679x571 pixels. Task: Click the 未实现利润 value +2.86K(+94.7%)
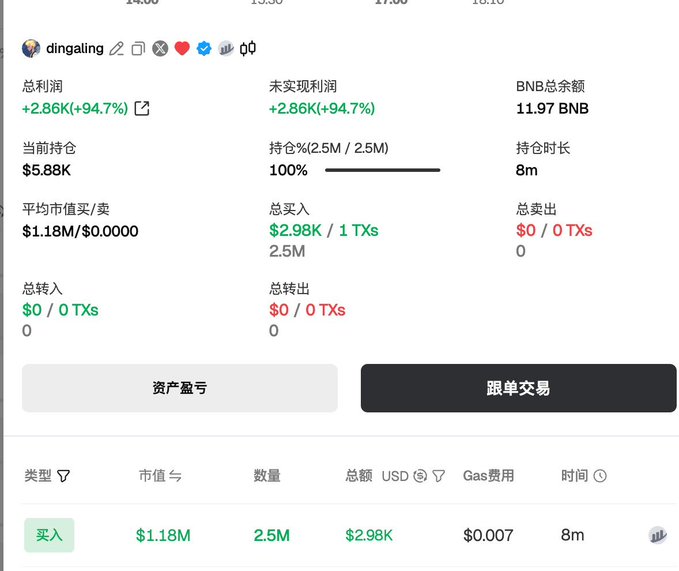pos(322,108)
